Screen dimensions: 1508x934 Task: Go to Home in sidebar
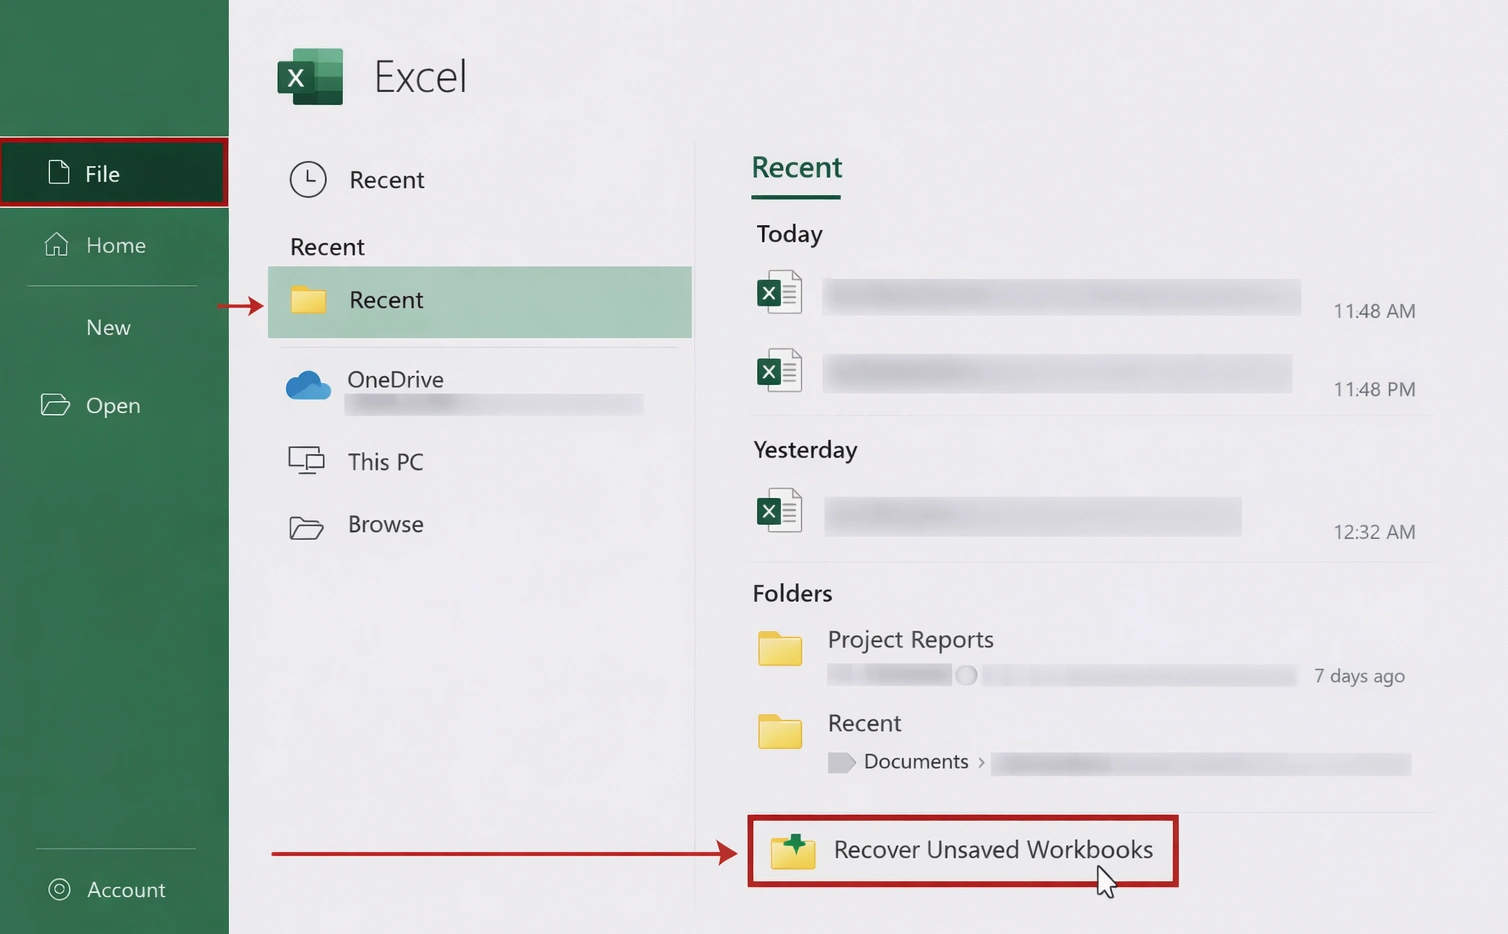coord(114,245)
